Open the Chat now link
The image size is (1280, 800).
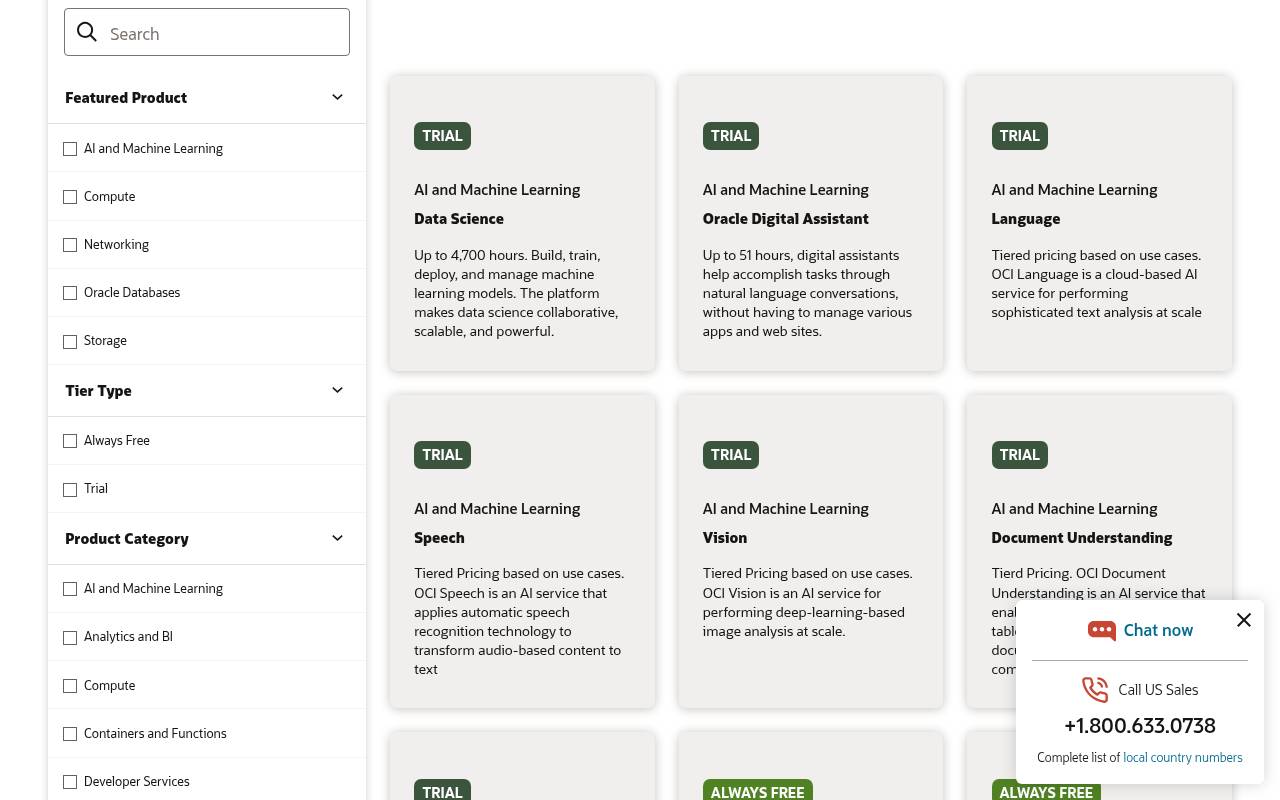pos(1158,630)
